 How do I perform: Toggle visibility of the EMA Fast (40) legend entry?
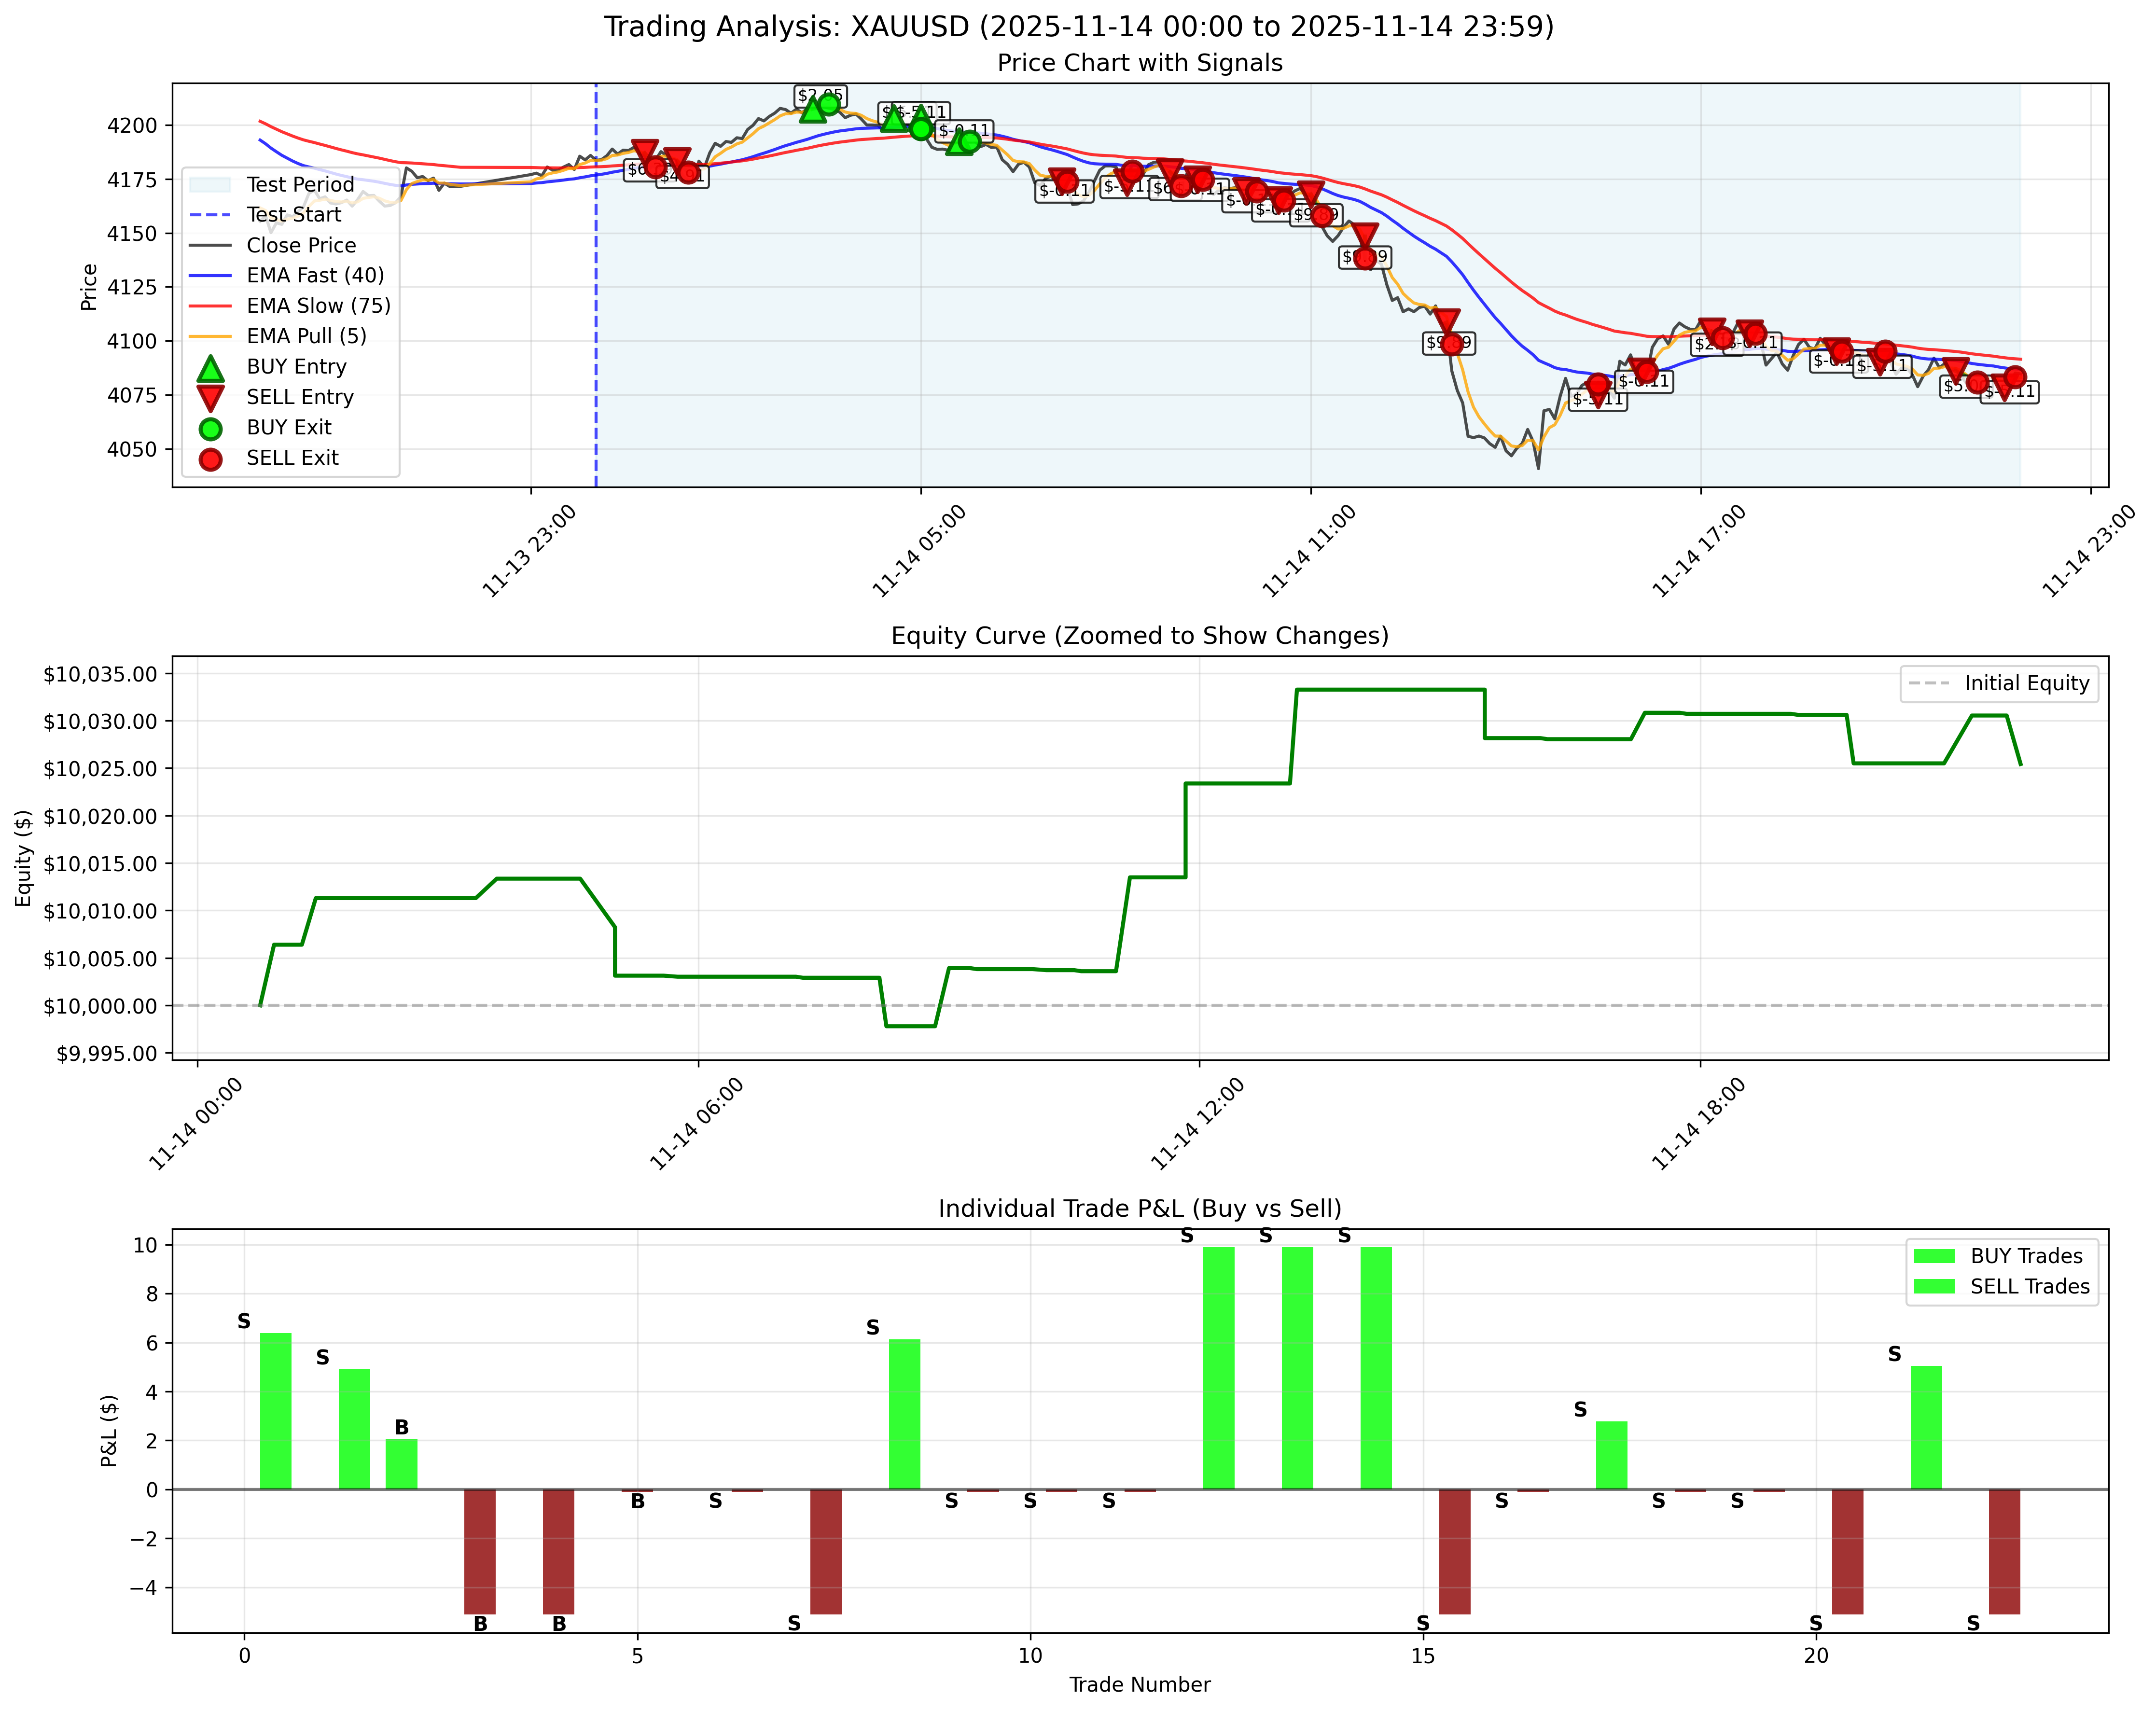tap(290, 275)
